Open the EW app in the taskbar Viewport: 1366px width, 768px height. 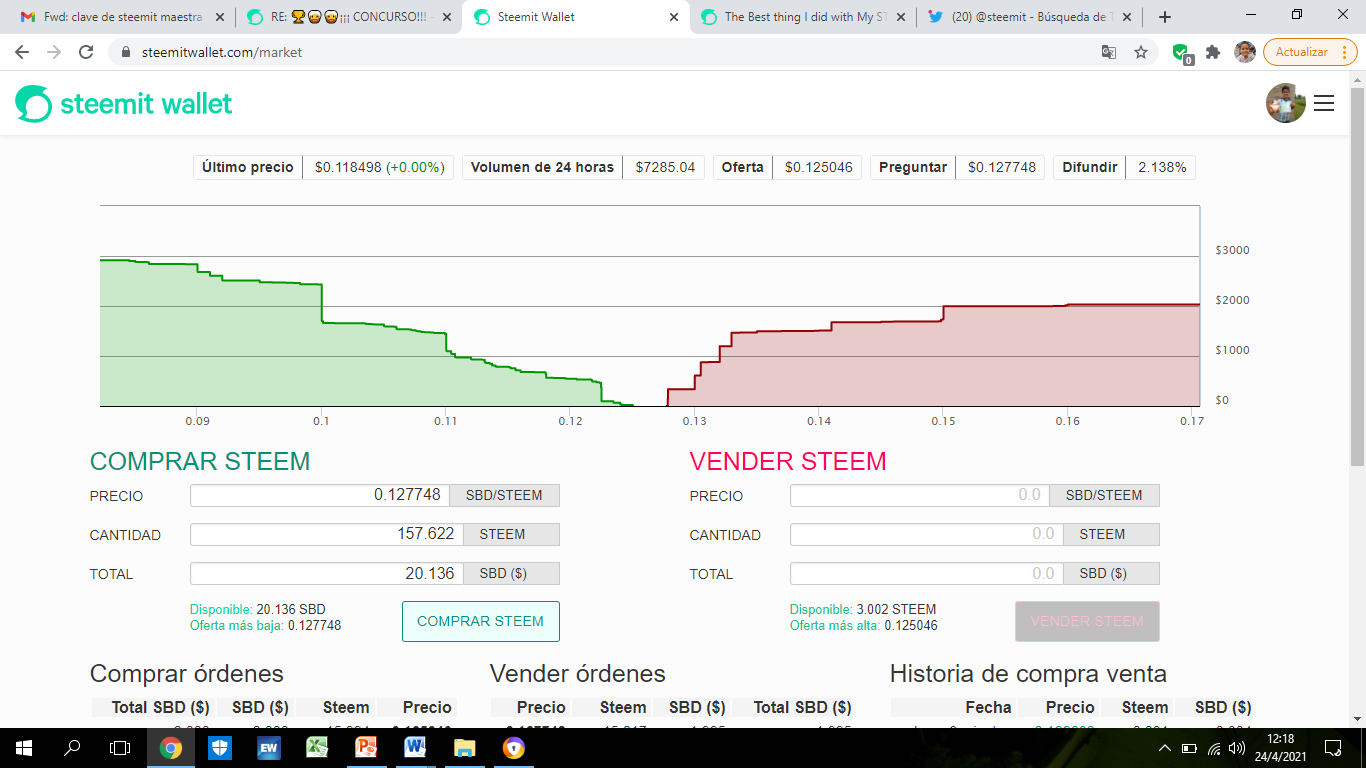269,747
